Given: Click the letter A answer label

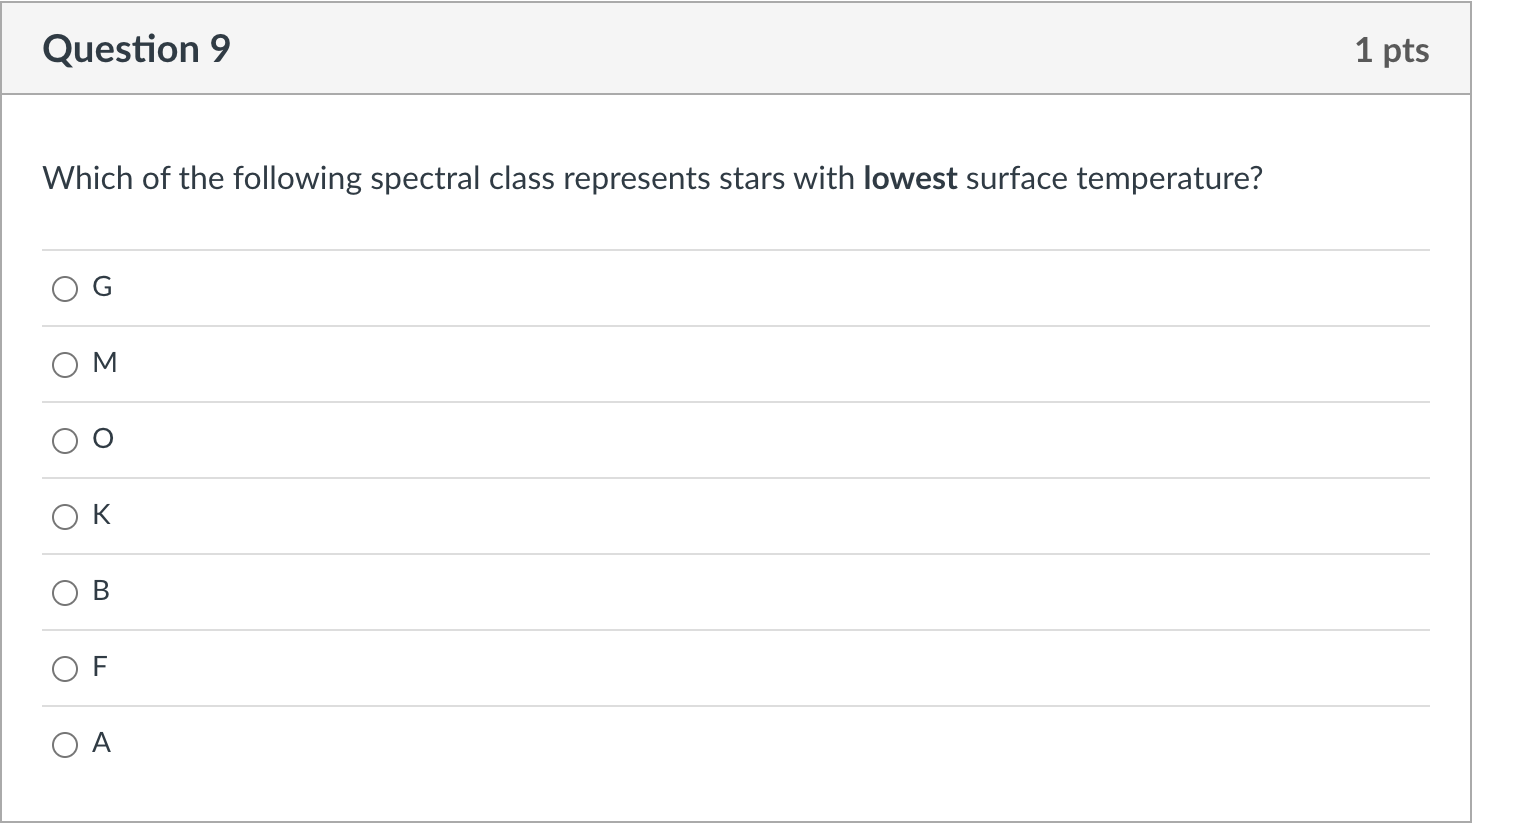Looking at the screenshot, I should pos(101,743).
